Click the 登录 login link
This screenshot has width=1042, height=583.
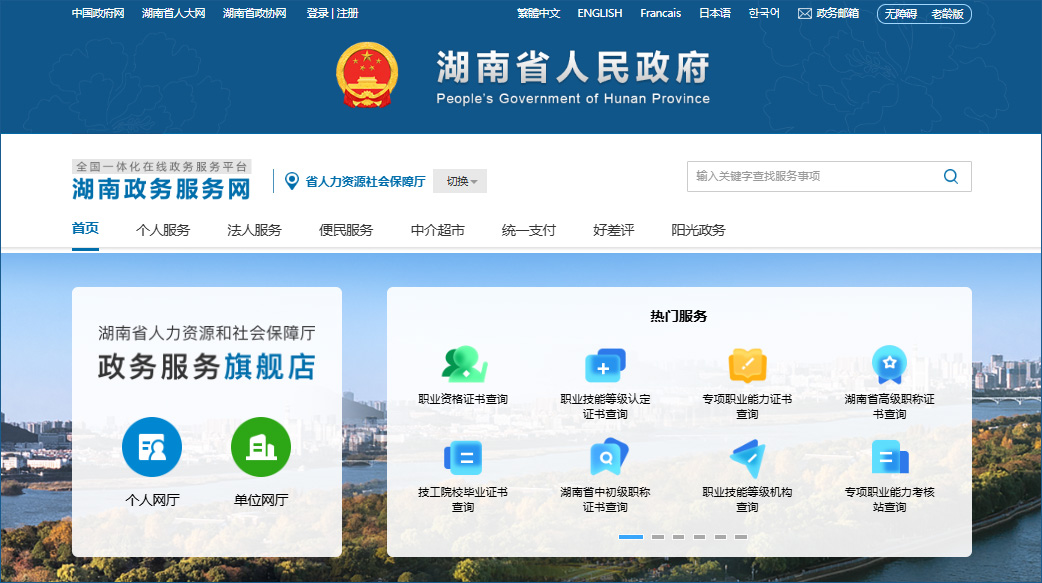(x=318, y=13)
